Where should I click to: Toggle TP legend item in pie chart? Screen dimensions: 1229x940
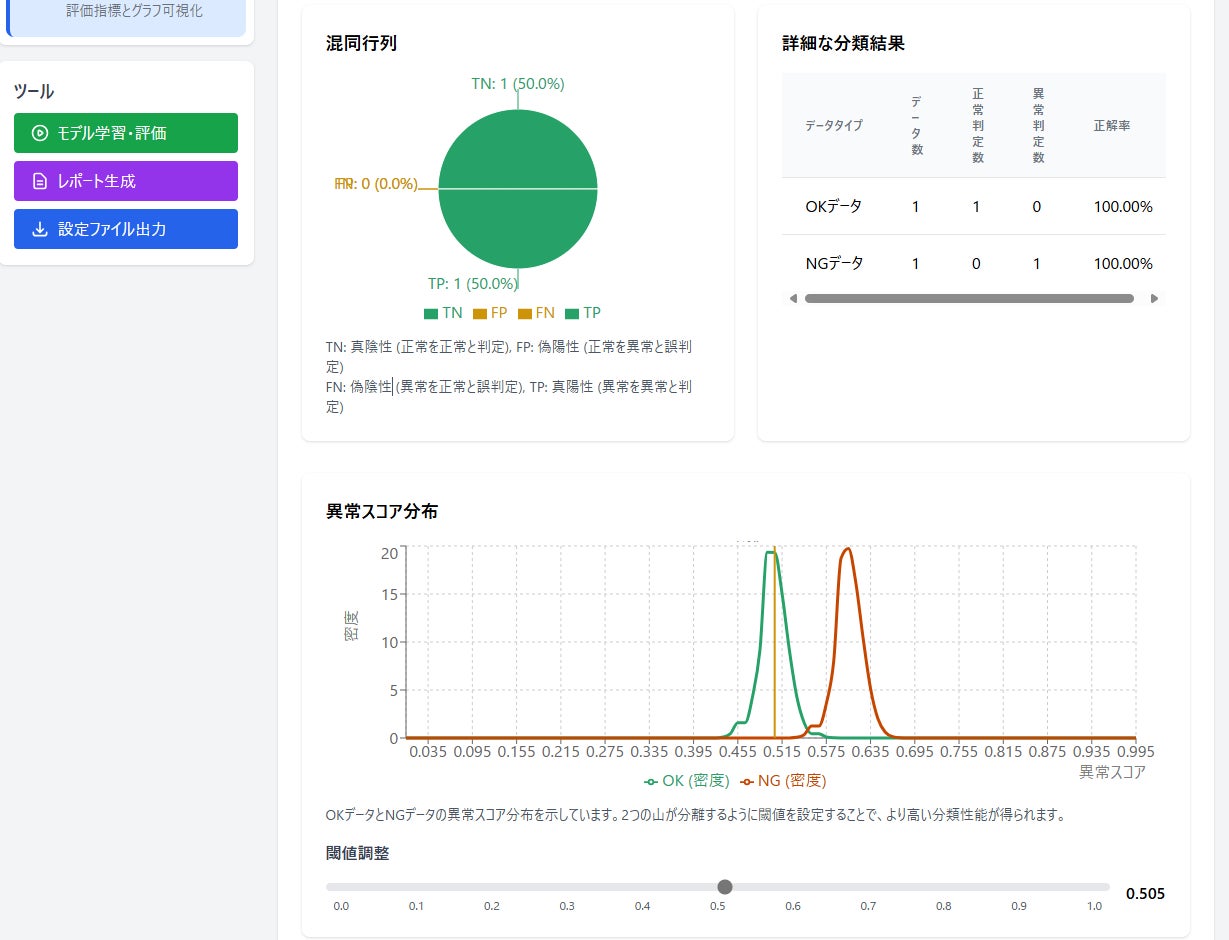583,313
